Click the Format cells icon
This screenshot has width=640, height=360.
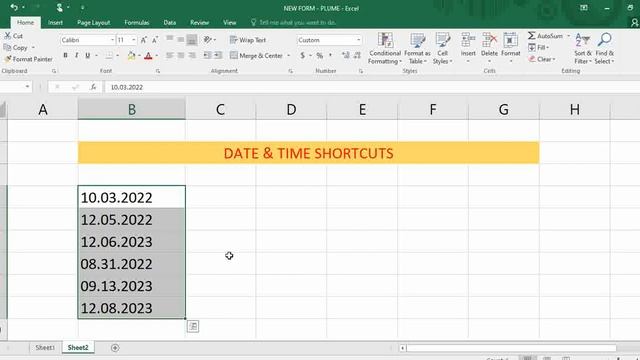(x=510, y=40)
